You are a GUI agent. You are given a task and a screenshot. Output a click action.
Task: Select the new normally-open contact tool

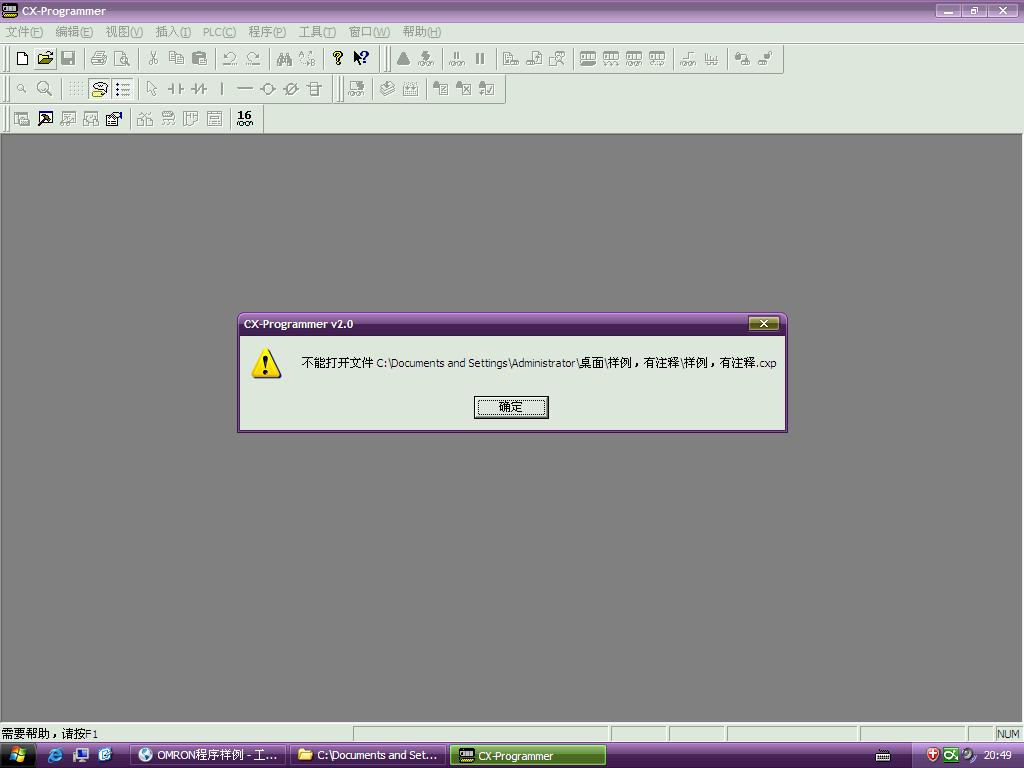[x=175, y=89]
